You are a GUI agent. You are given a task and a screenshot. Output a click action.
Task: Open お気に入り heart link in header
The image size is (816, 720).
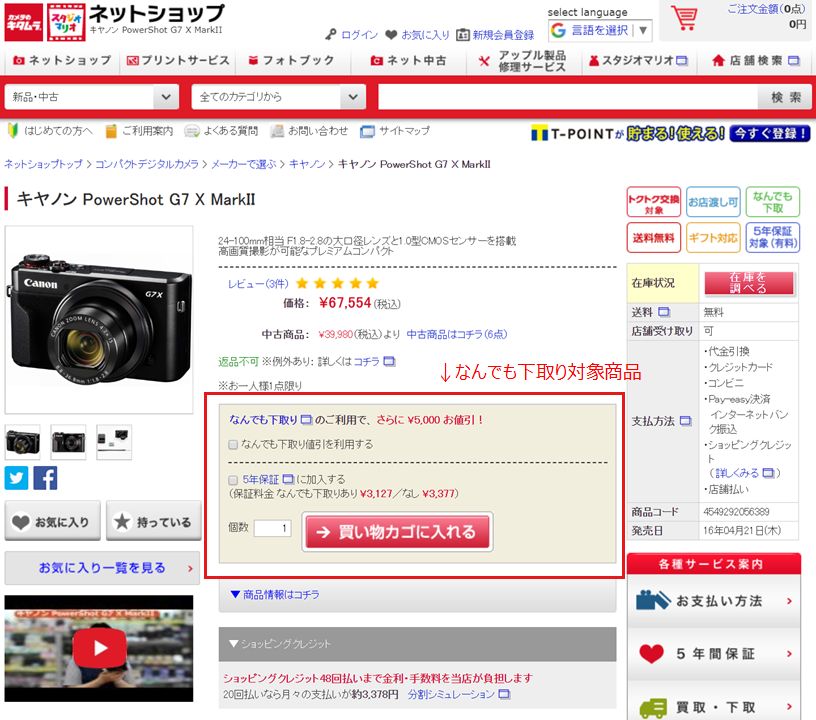(417, 35)
